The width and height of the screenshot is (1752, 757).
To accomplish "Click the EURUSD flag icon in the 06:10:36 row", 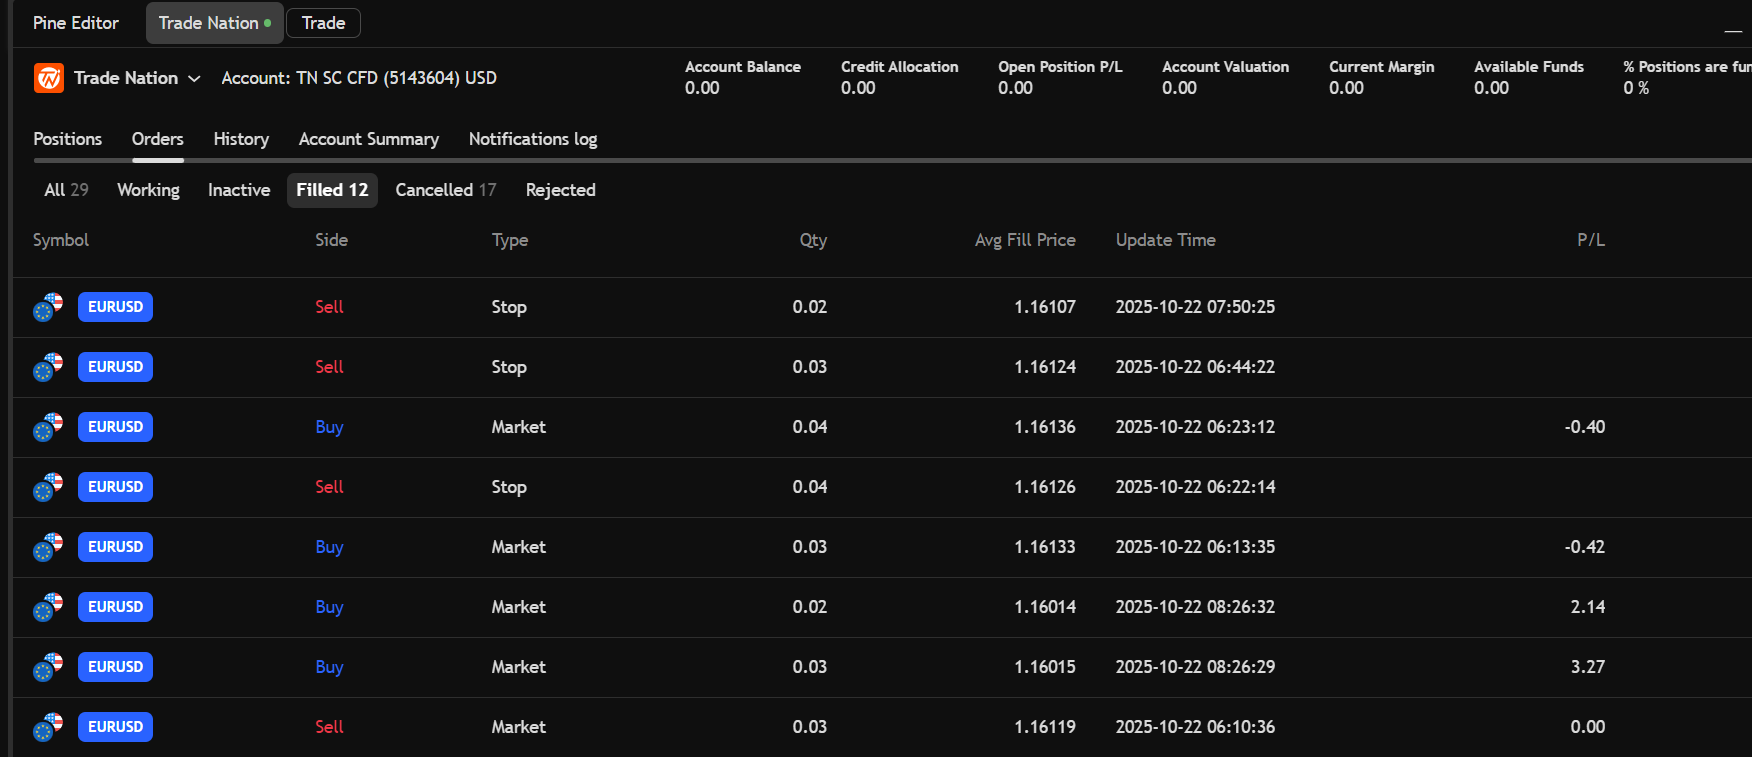I will [48, 727].
